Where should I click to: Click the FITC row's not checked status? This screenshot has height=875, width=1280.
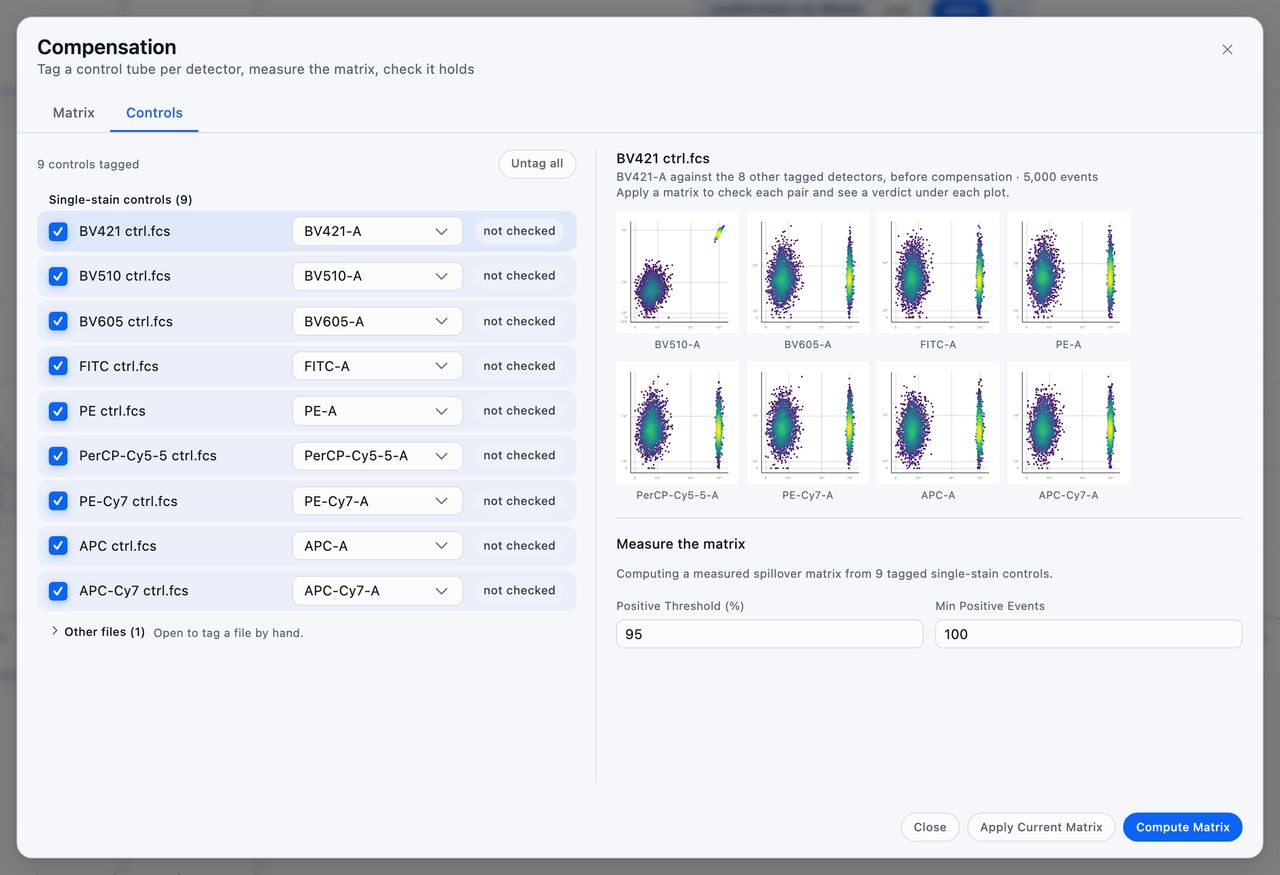tap(519, 366)
